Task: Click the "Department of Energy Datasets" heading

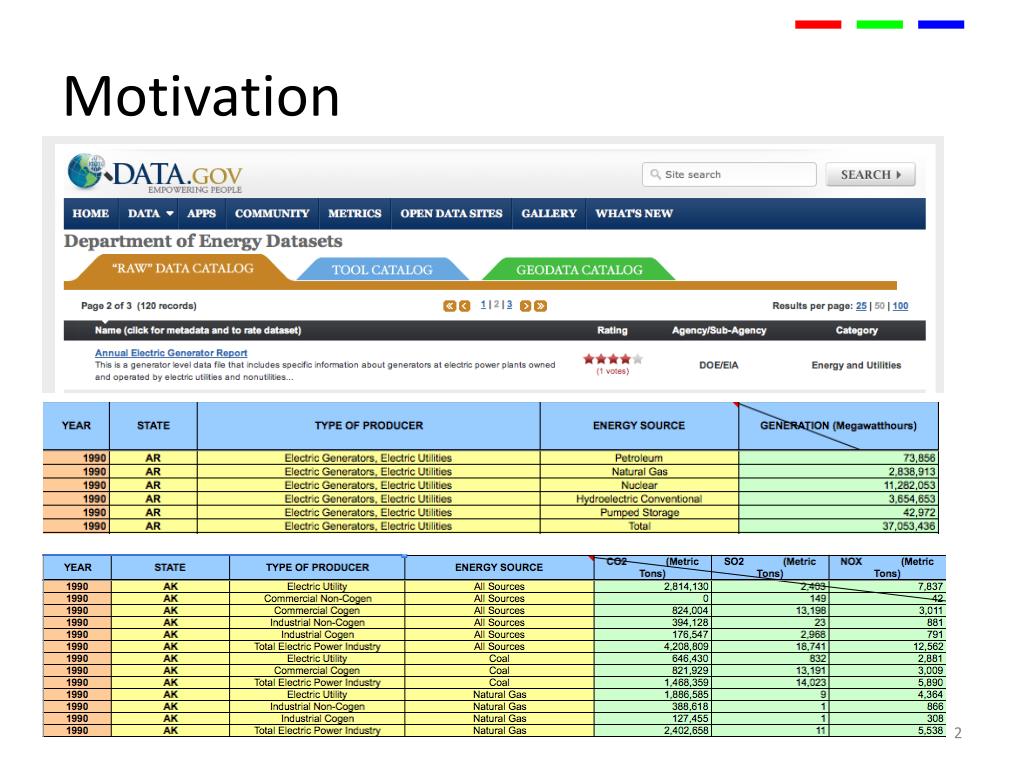Action: 203,242
